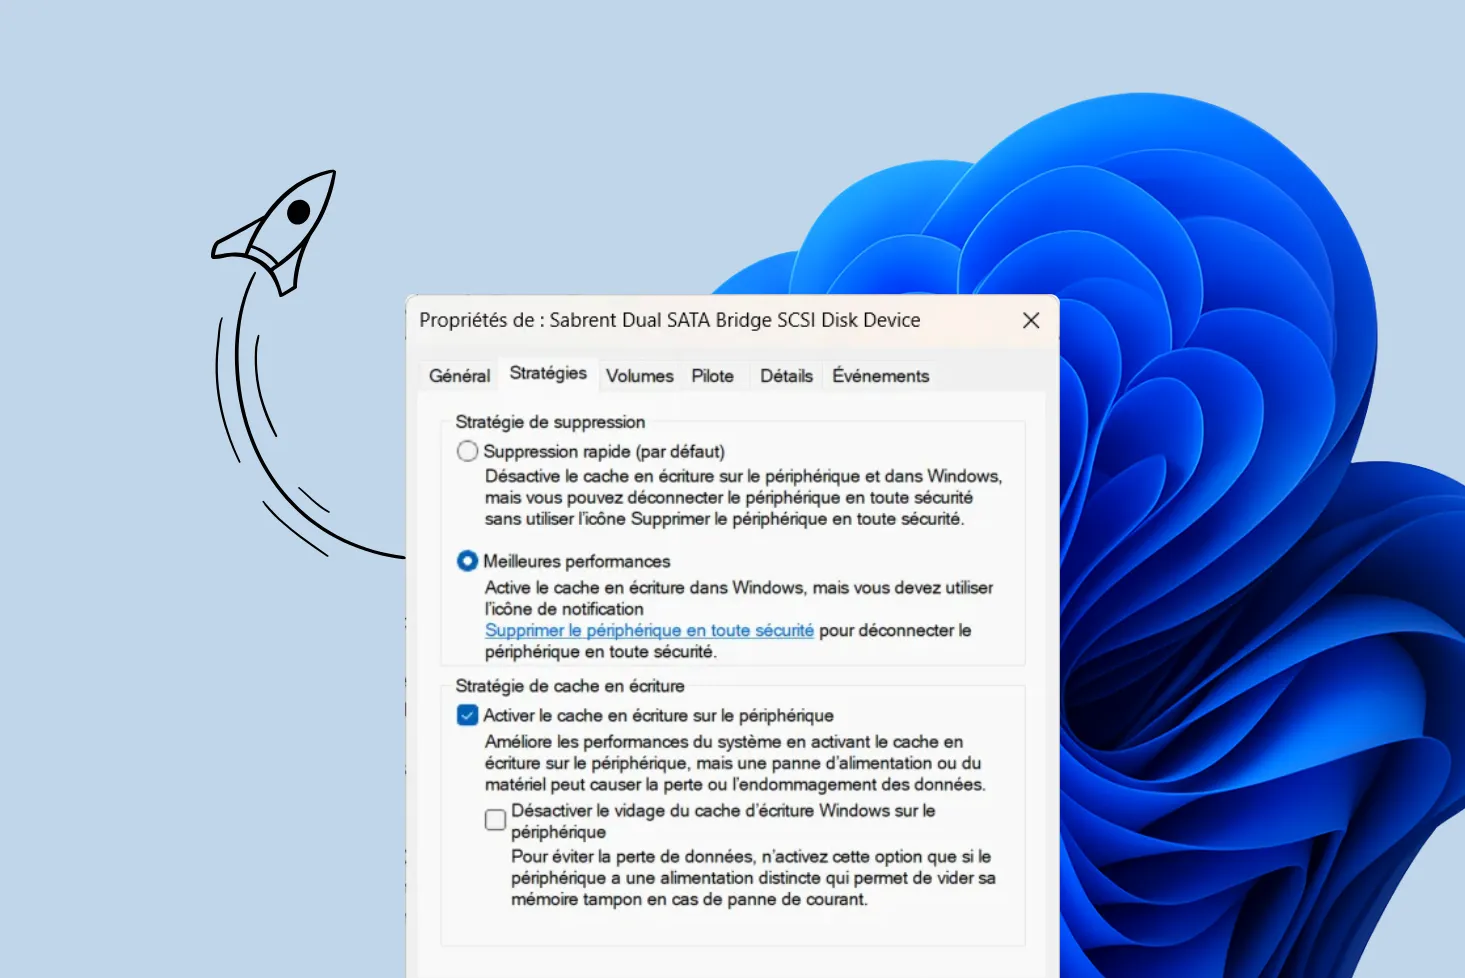The height and width of the screenshot is (978, 1465).
Task: Click the Stratégie de suppression group label
Action: point(550,422)
